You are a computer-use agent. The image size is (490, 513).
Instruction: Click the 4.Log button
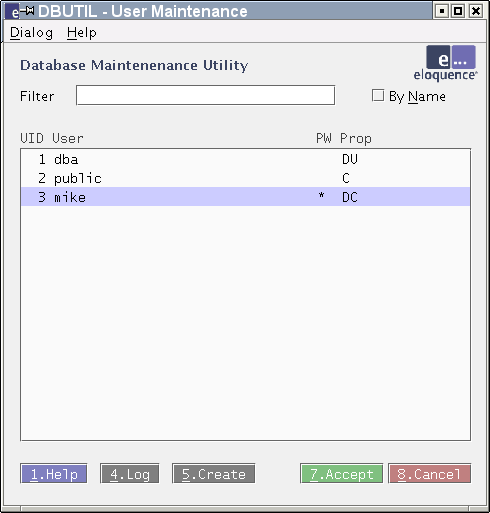(x=130, y=473)
